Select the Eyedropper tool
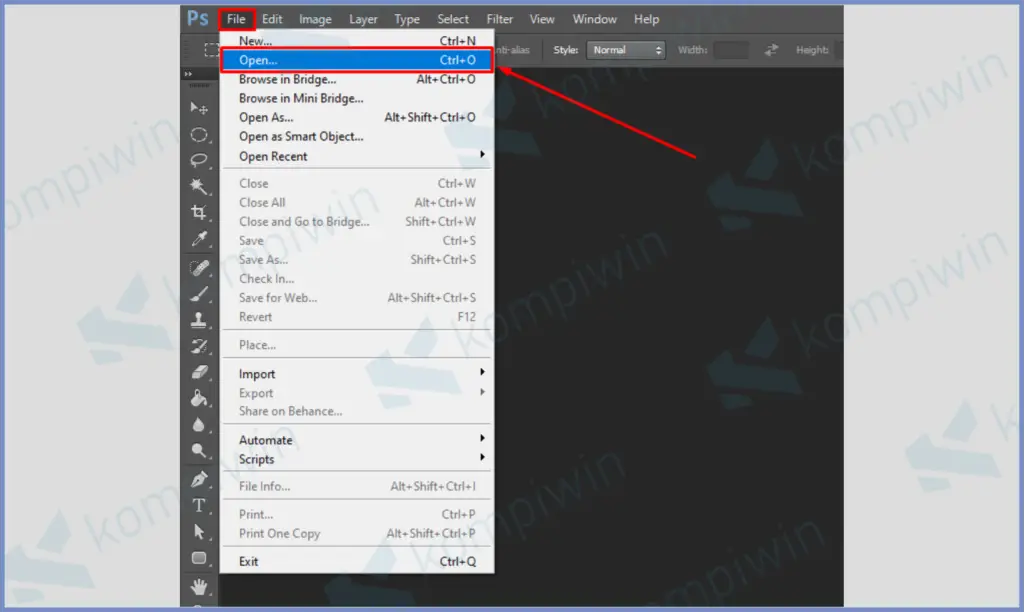 (199, 239)
